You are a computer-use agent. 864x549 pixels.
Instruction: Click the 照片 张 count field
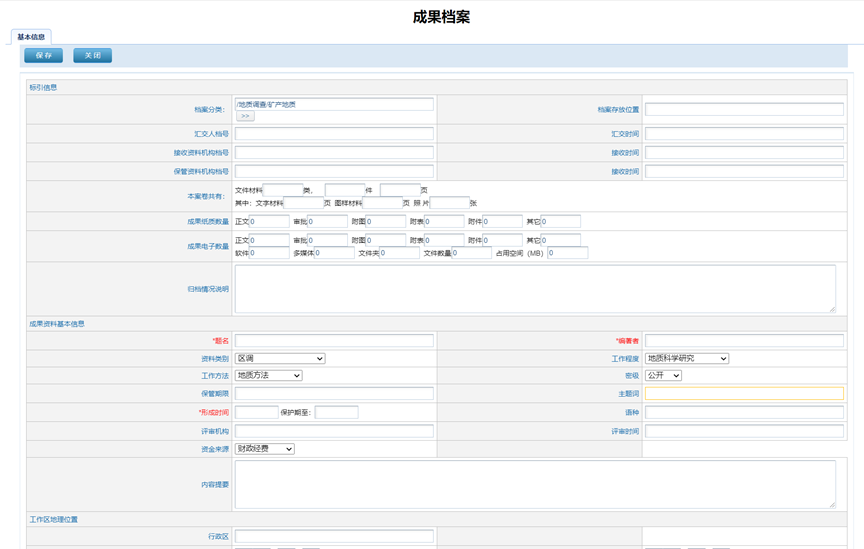[450, 203]
